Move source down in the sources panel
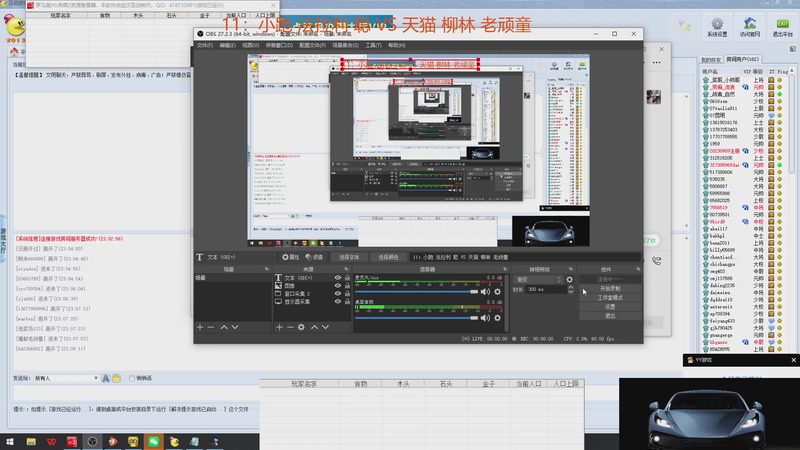 point(326,327)
